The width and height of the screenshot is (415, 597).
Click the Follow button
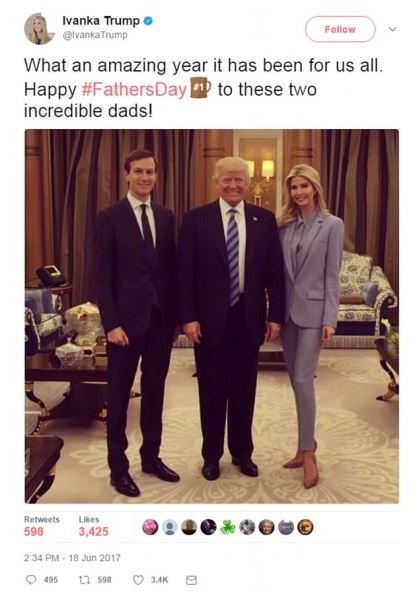click(340, 29)
